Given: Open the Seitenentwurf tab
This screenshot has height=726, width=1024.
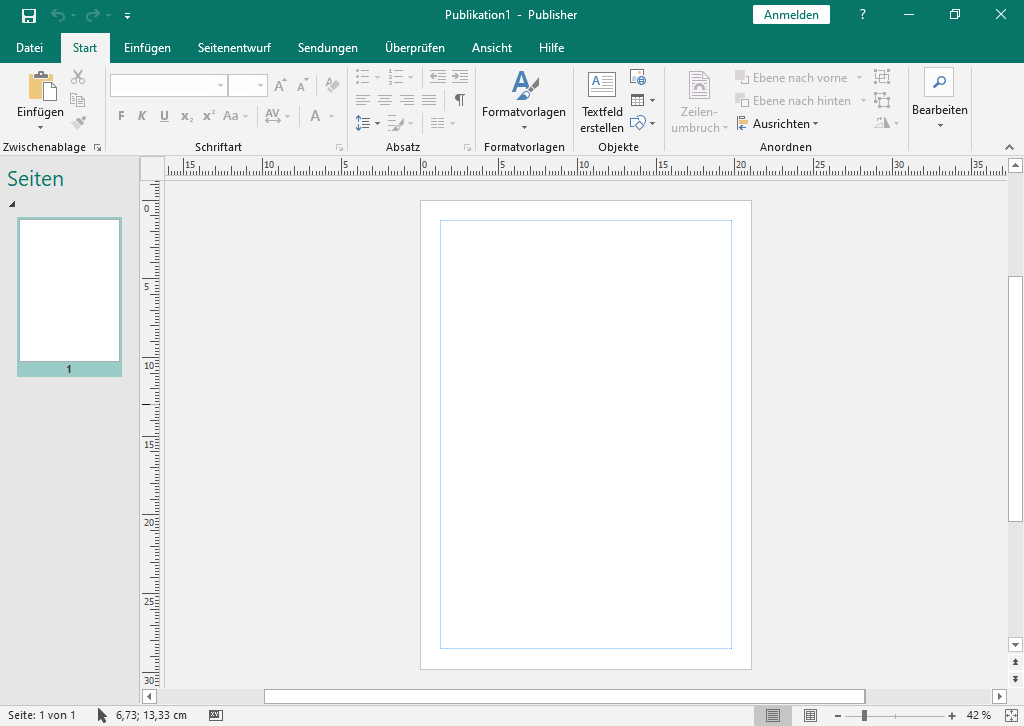Looking at the screenshot, I should (234, 48).
